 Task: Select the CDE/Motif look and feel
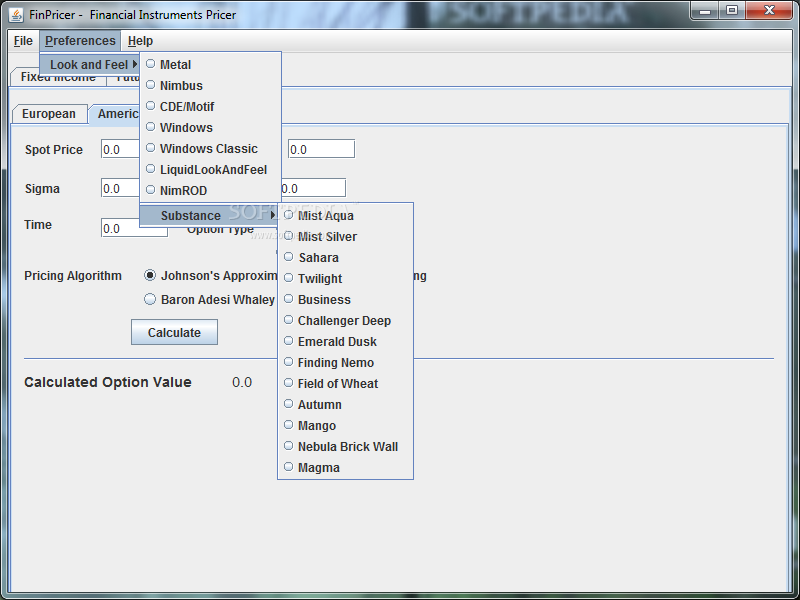point(210,107)
